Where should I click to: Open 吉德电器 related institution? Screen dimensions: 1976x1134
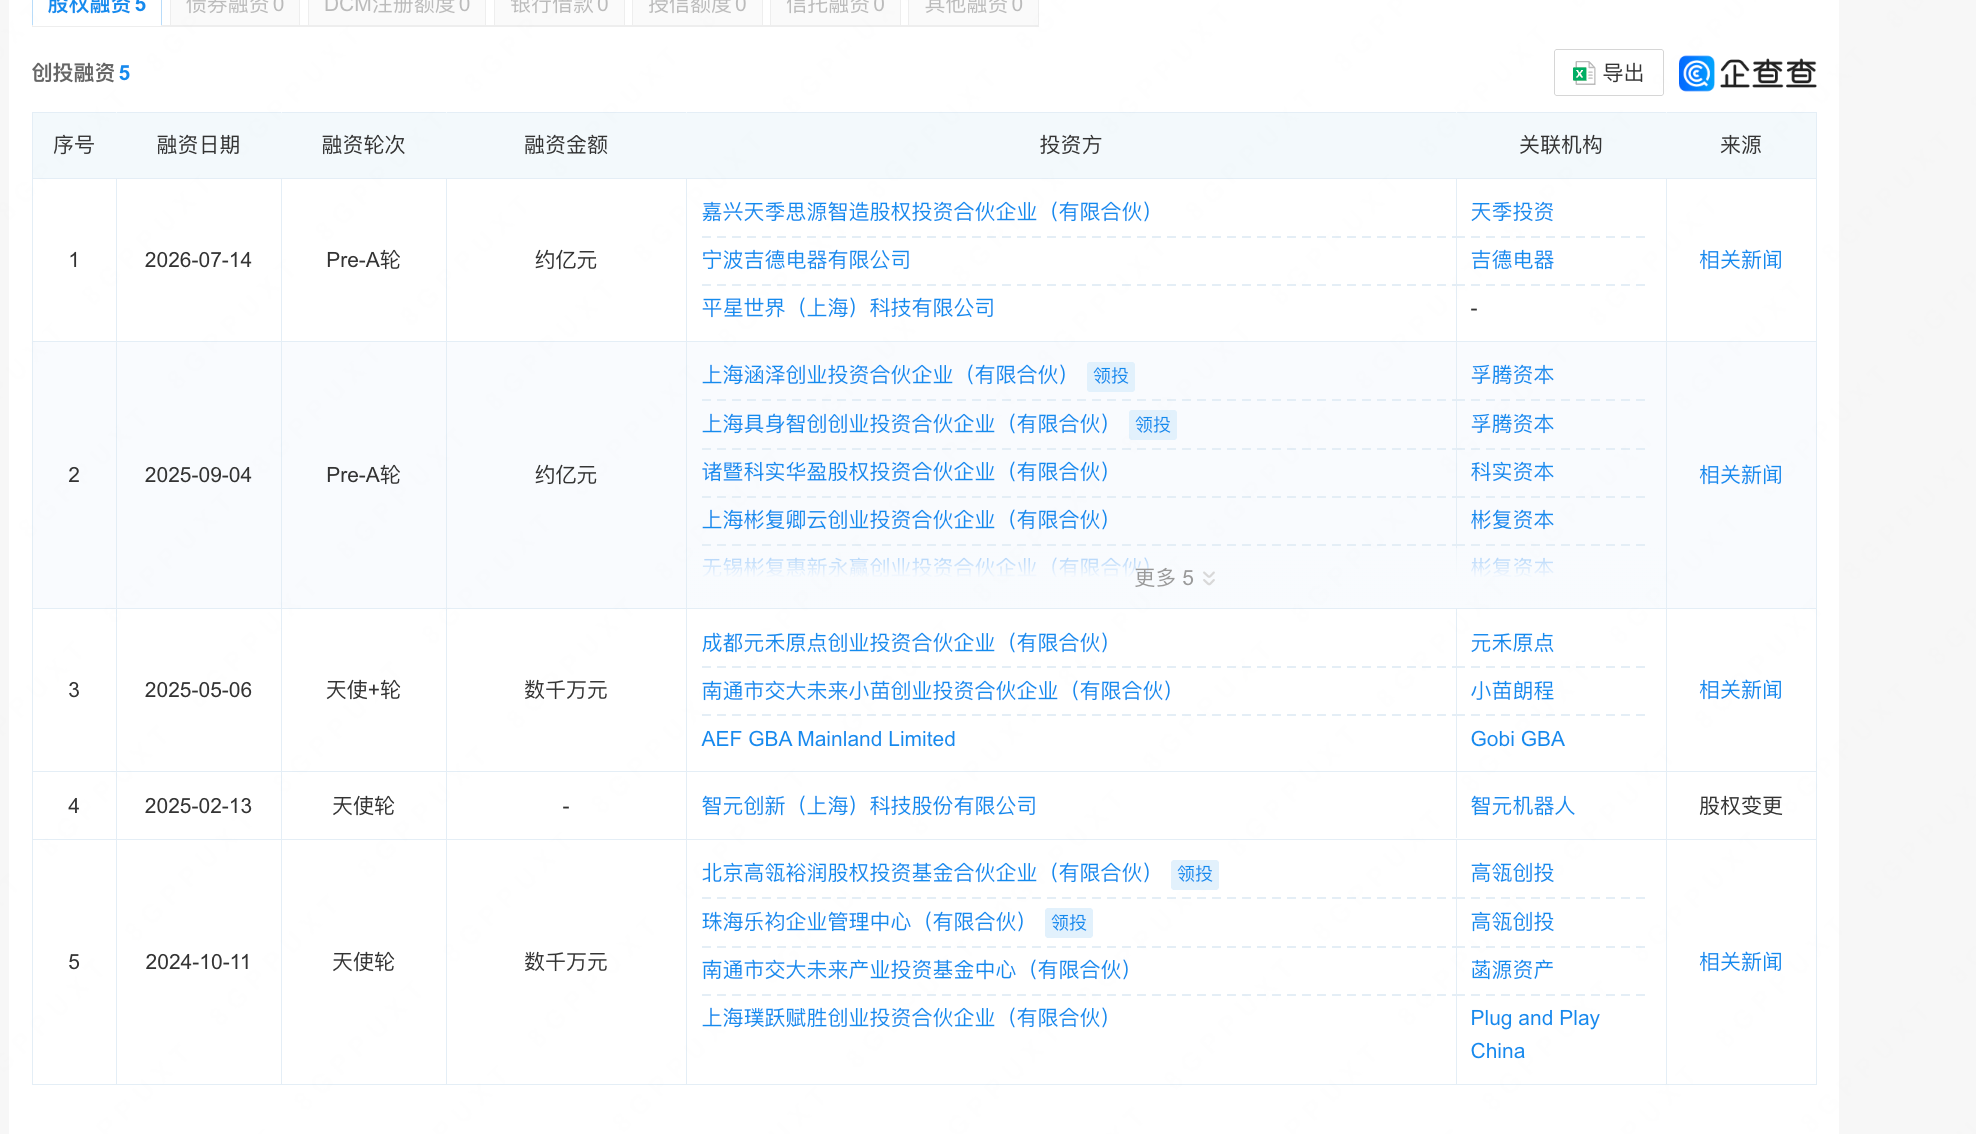click(x=1512, y=260)
